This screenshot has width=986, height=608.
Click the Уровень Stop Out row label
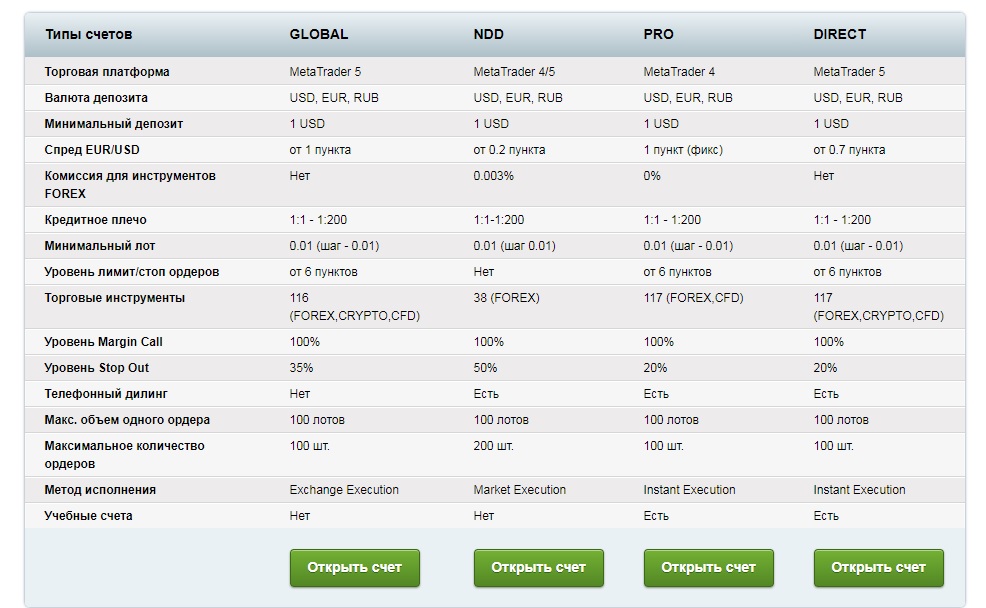pyautogui.click(x=95, y=367)
